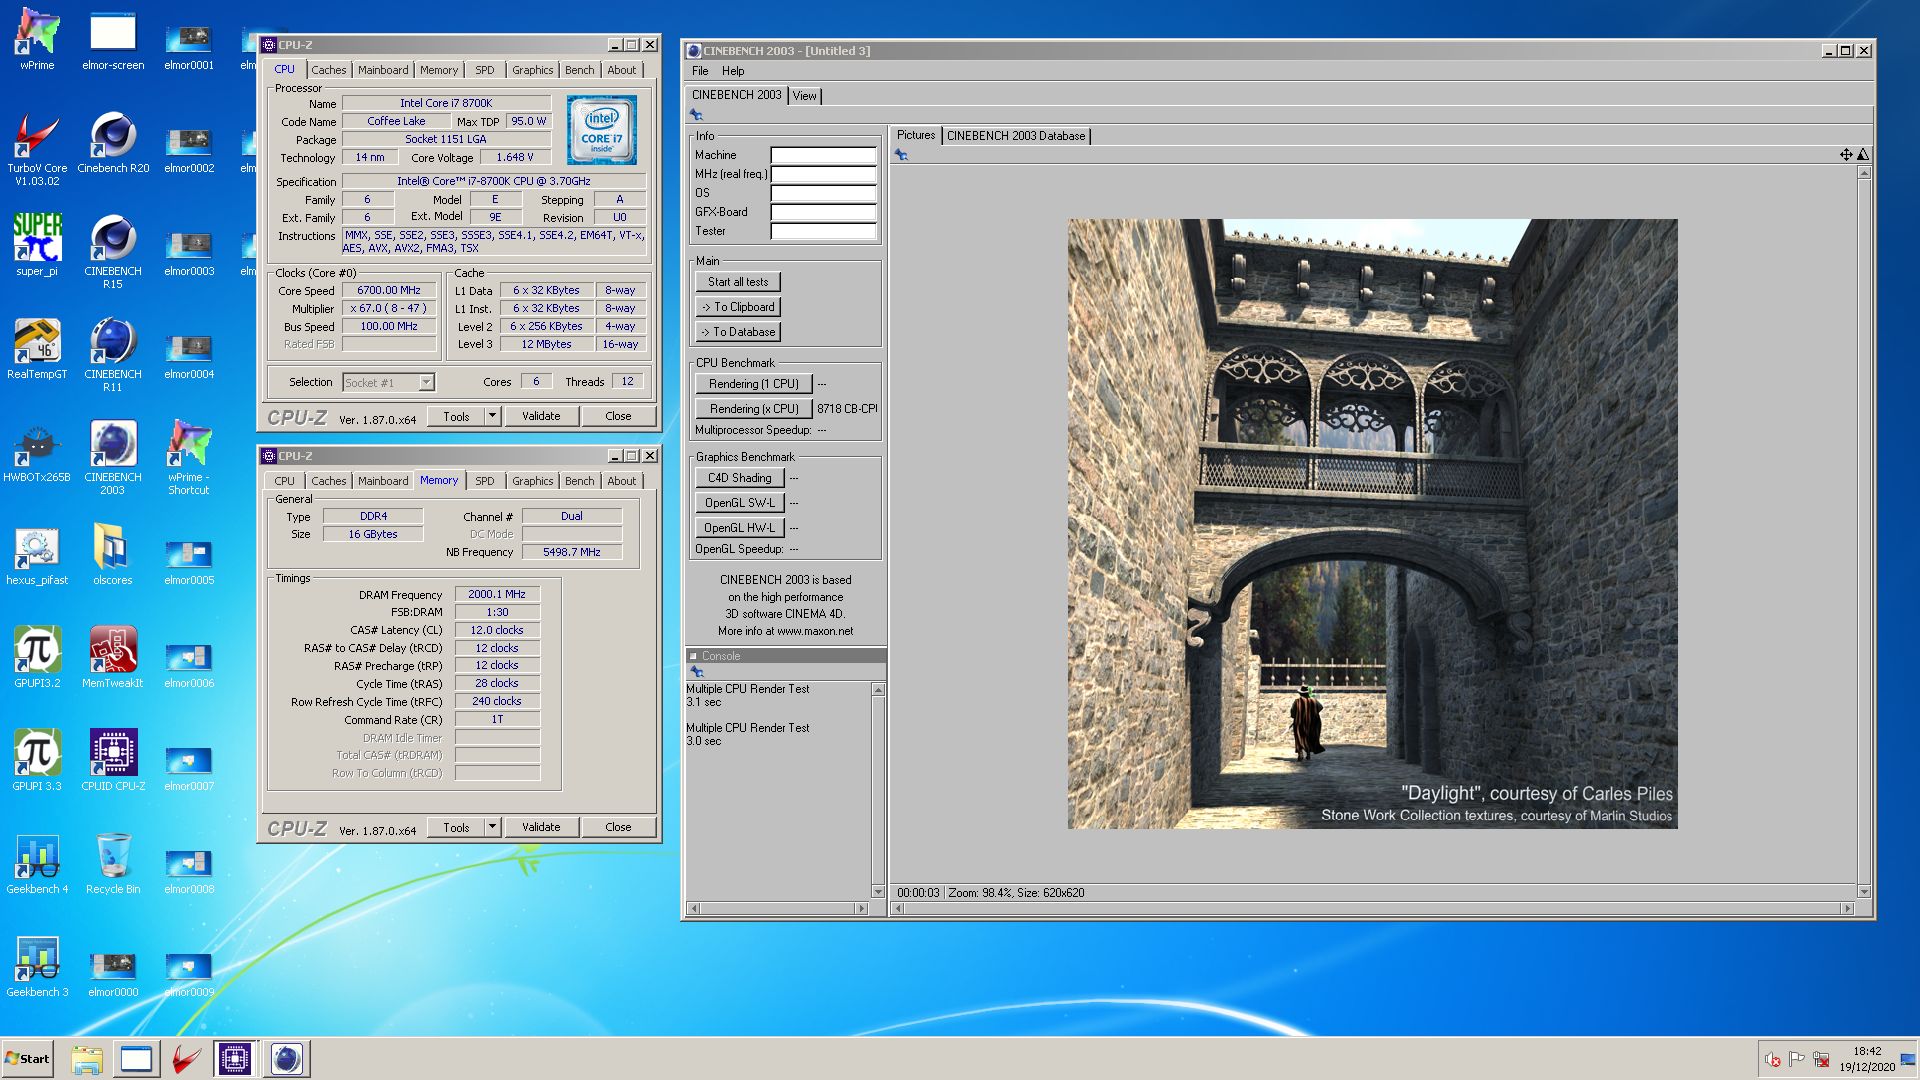This screenshot has width=1920, height=1080.
Task: Expand Tools dropdown arrow in lower CPU-Z
Action: pos(492,827)
